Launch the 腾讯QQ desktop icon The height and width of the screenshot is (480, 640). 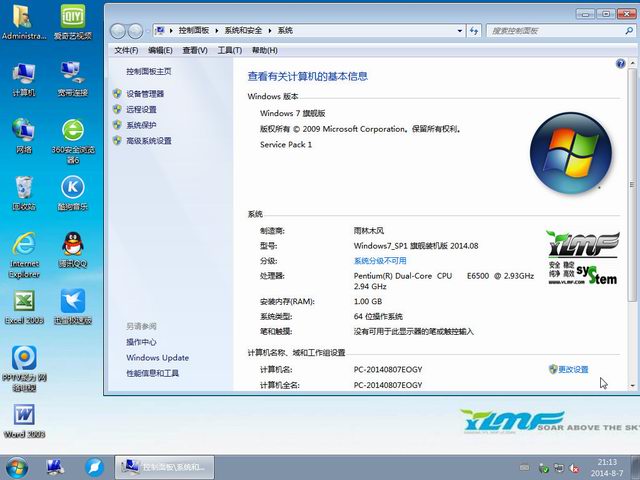tap(73, 249)
